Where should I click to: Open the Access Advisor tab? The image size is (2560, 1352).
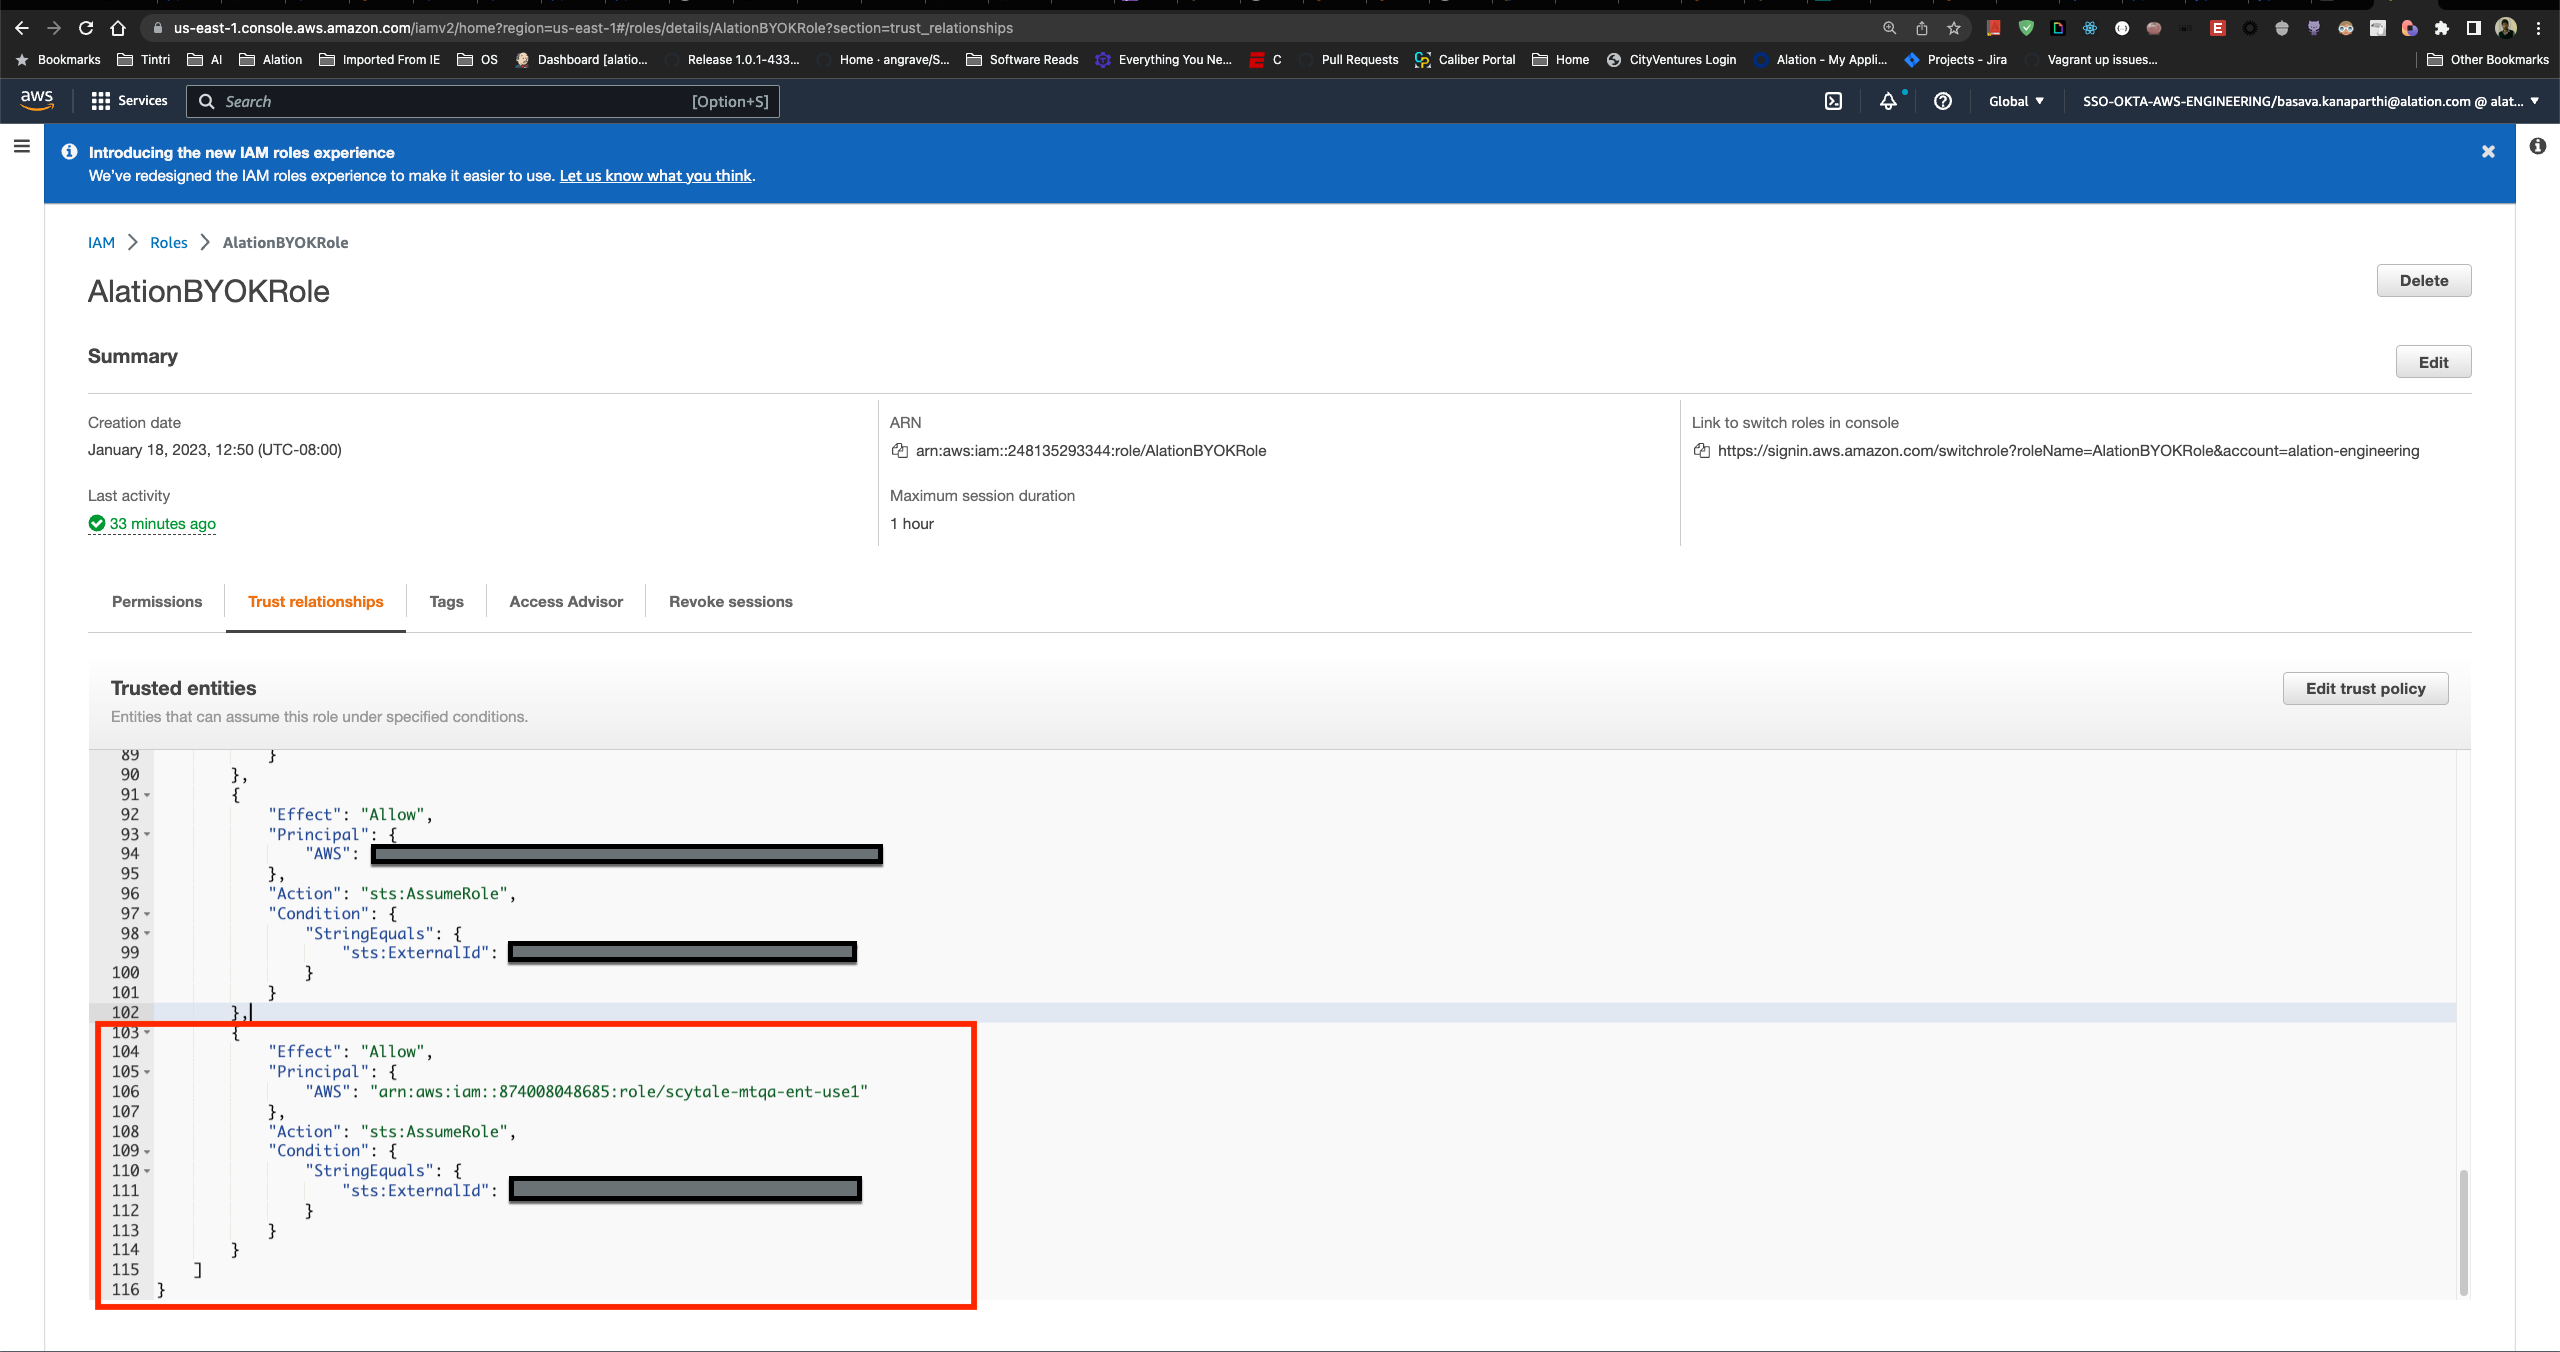click(566, 602)
